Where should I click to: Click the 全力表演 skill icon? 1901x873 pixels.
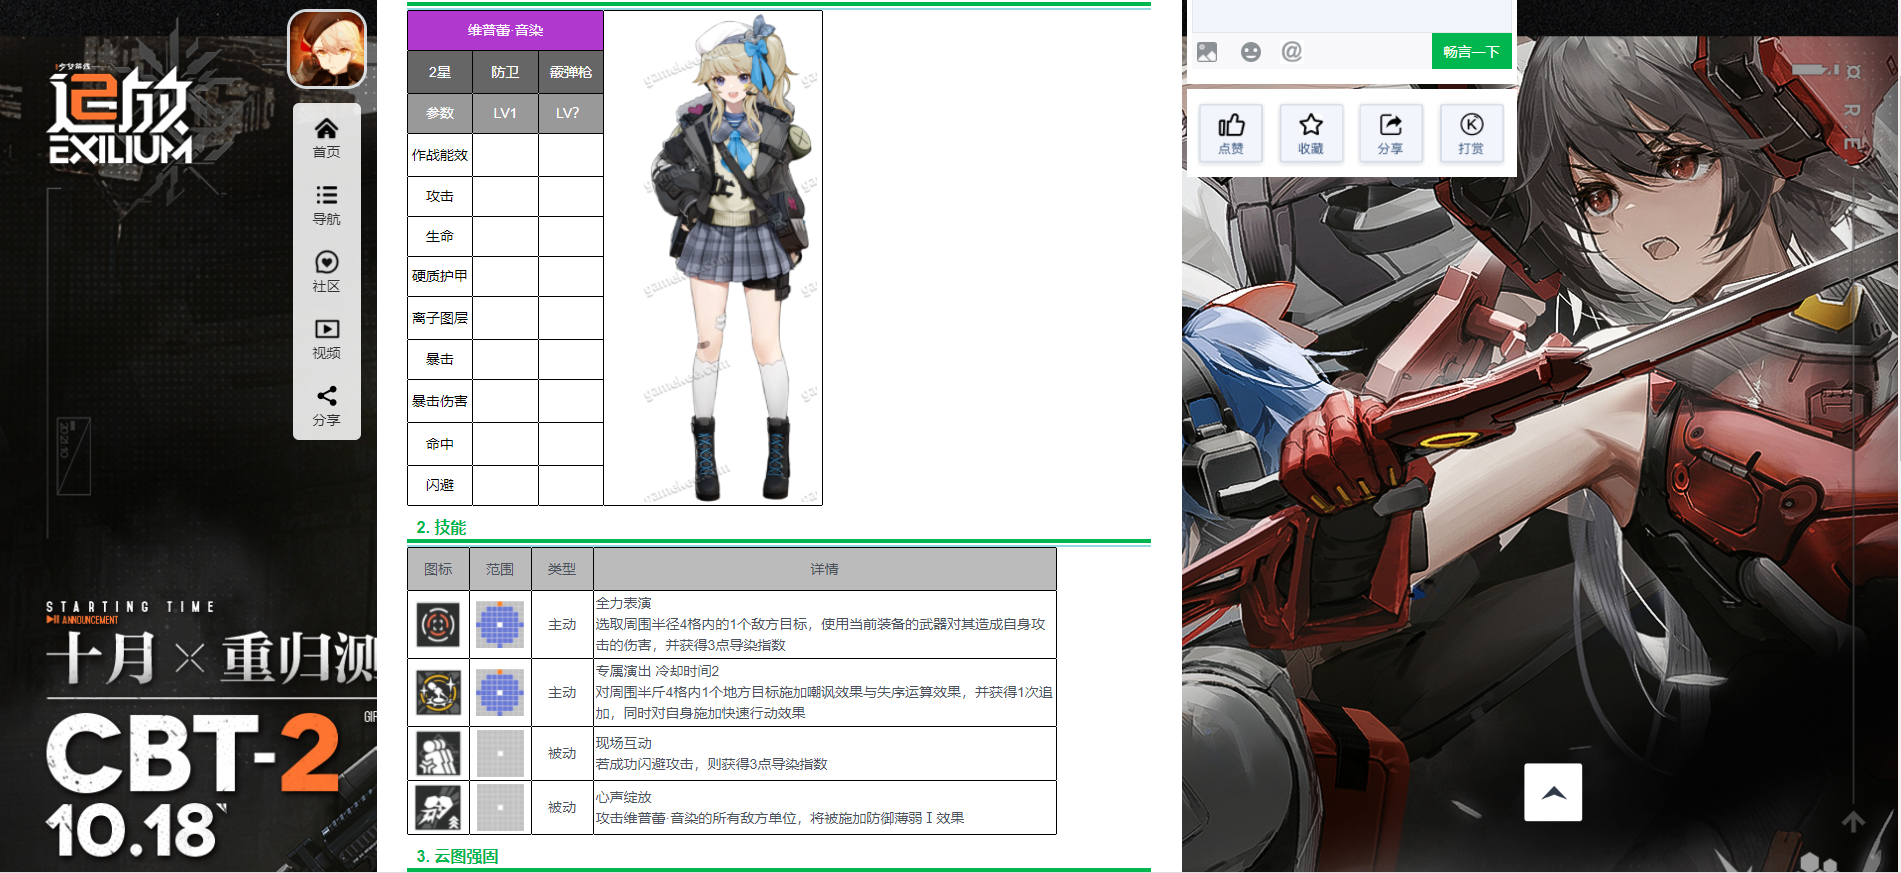click(x=438, y=625)
